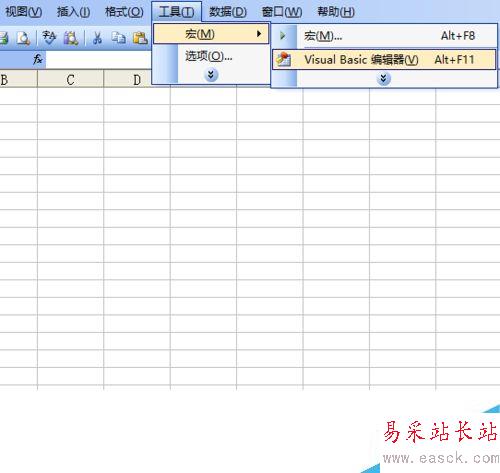Close the open 工具(T) menu

point(176,12)
